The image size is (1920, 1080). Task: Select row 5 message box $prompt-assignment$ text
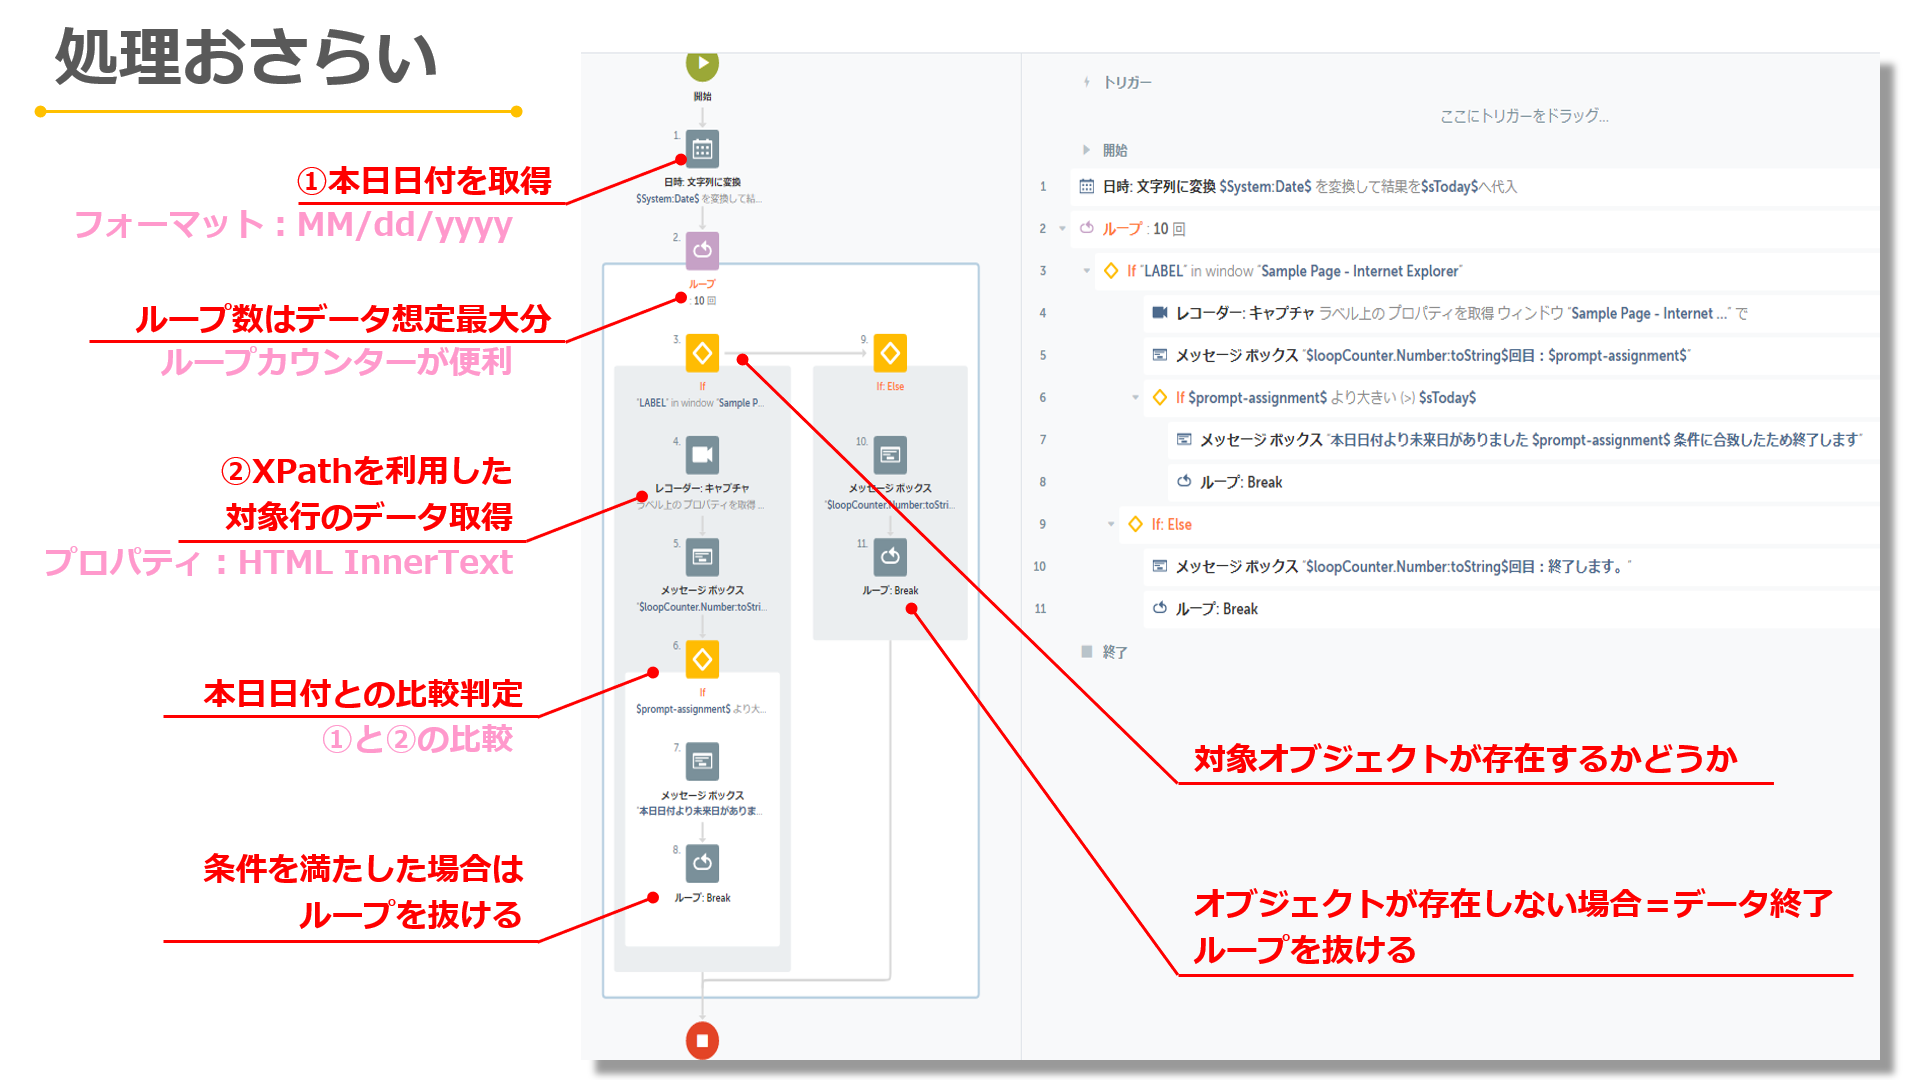click(1432, 355)
